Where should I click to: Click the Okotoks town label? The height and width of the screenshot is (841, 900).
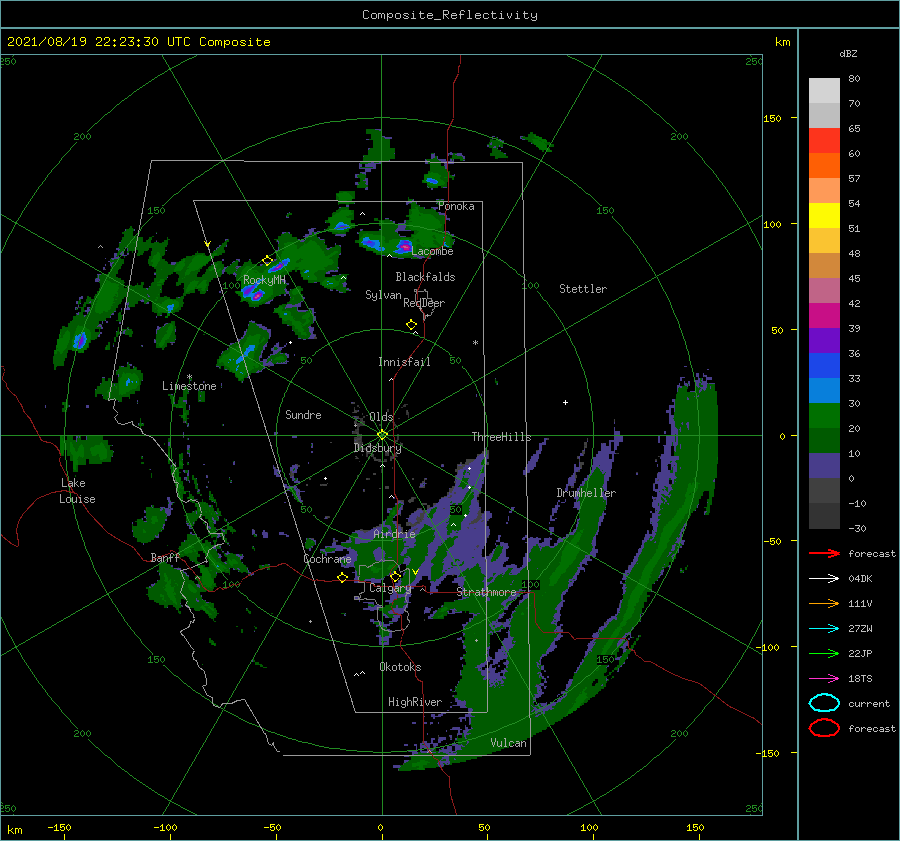click(x=400, y=667)
